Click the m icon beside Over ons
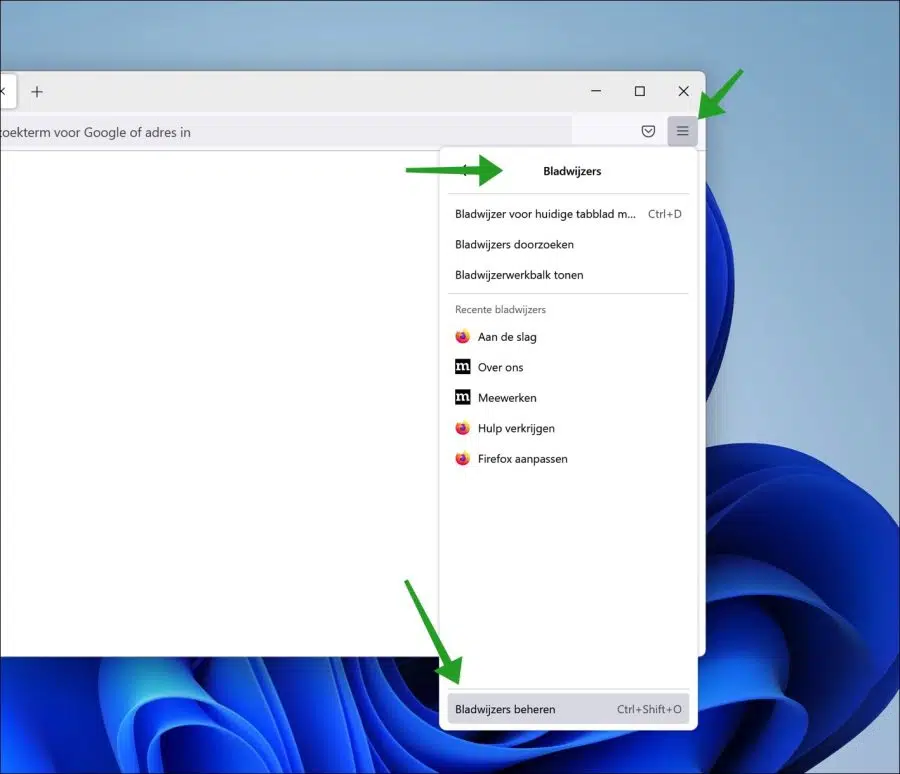Image resolution: width=900 pixels, height=774 pixels. point(463,367)
